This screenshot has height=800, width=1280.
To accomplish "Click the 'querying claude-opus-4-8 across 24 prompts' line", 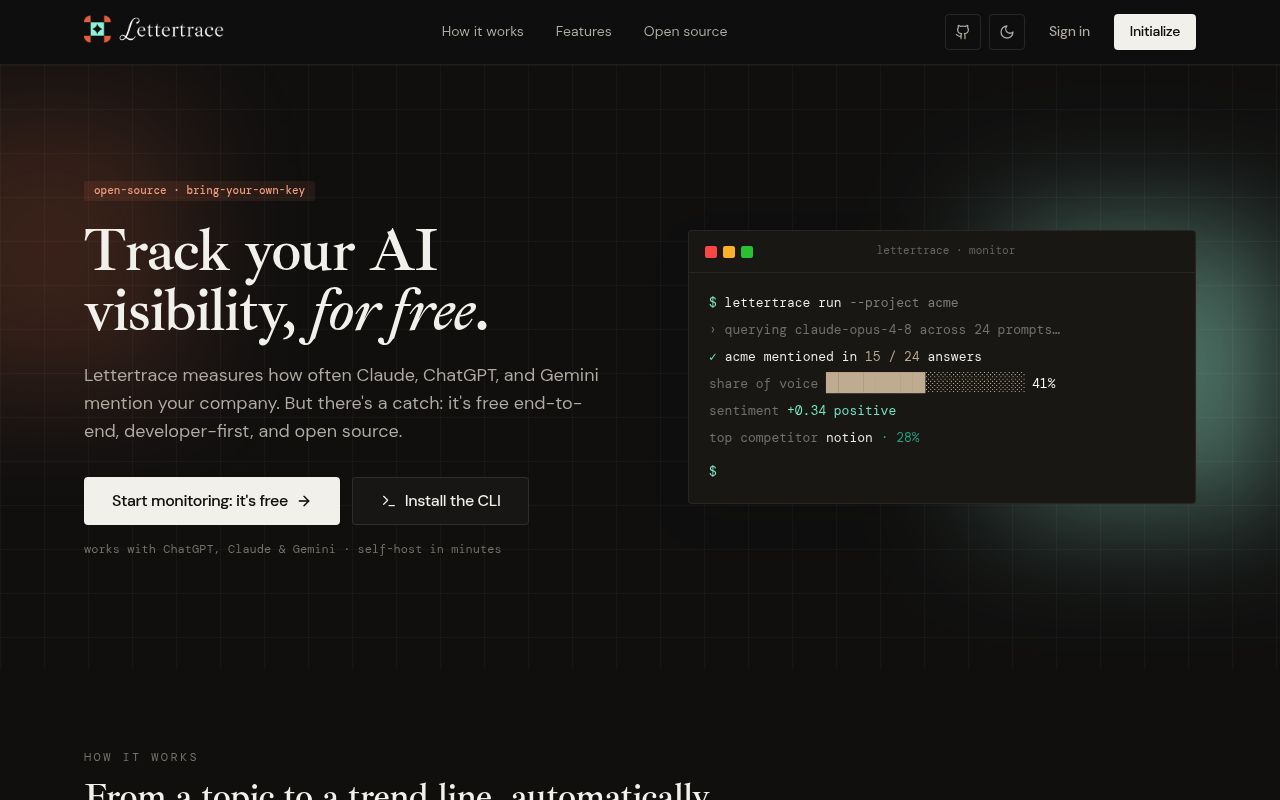I will [x=884, y=329].
